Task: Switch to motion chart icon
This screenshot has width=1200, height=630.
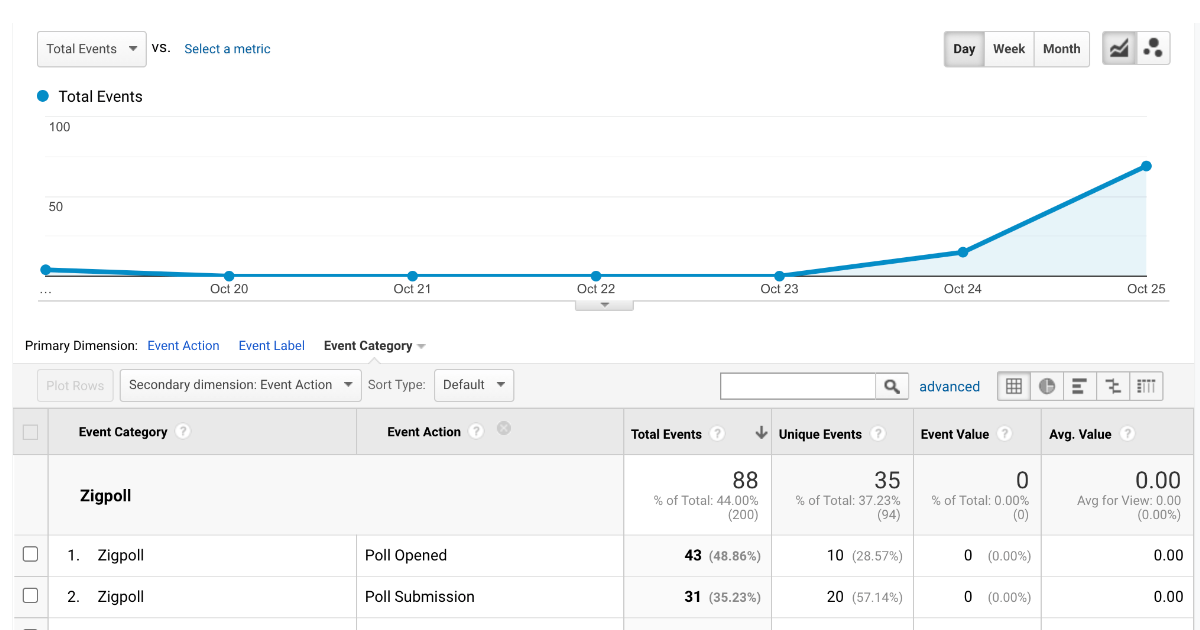Action: click(1153, 48)
